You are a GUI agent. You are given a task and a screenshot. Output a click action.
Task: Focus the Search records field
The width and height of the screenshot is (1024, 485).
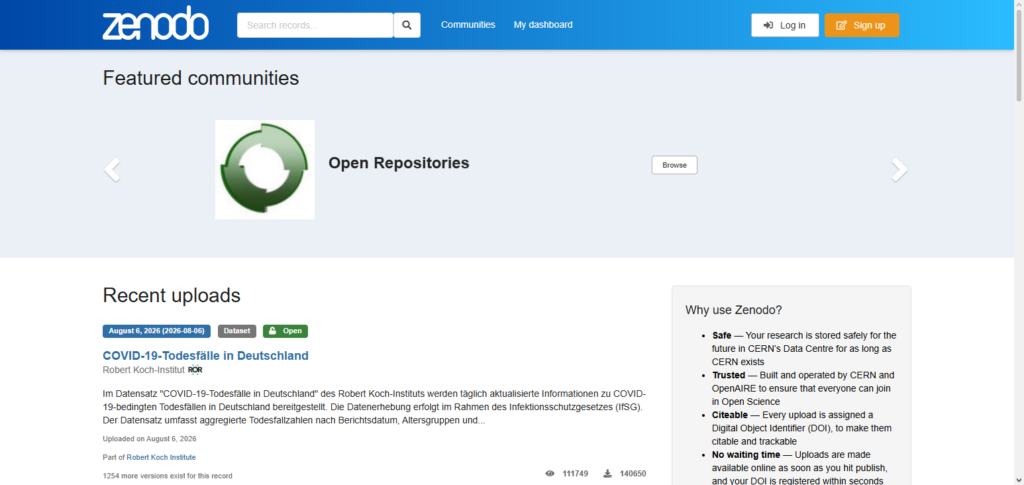[315, 25]
